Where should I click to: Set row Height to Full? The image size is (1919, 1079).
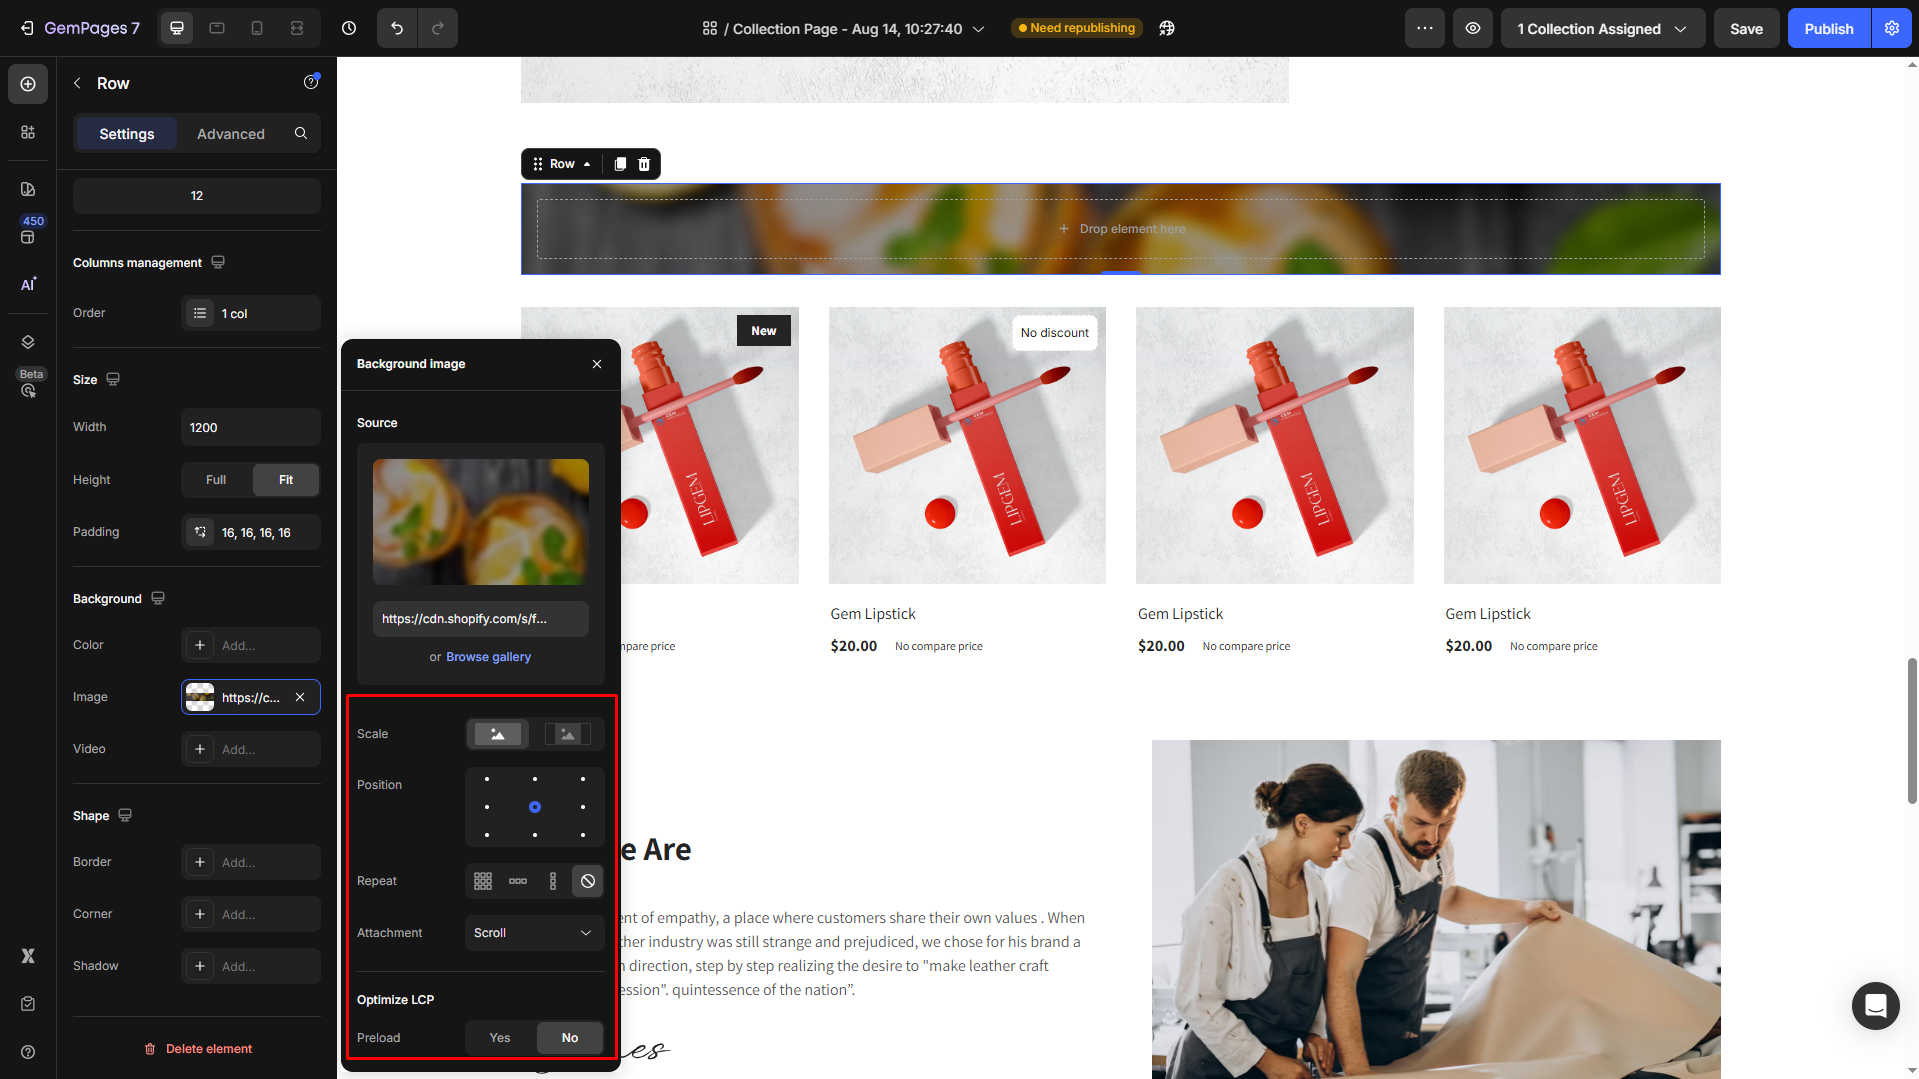point(216,480)
